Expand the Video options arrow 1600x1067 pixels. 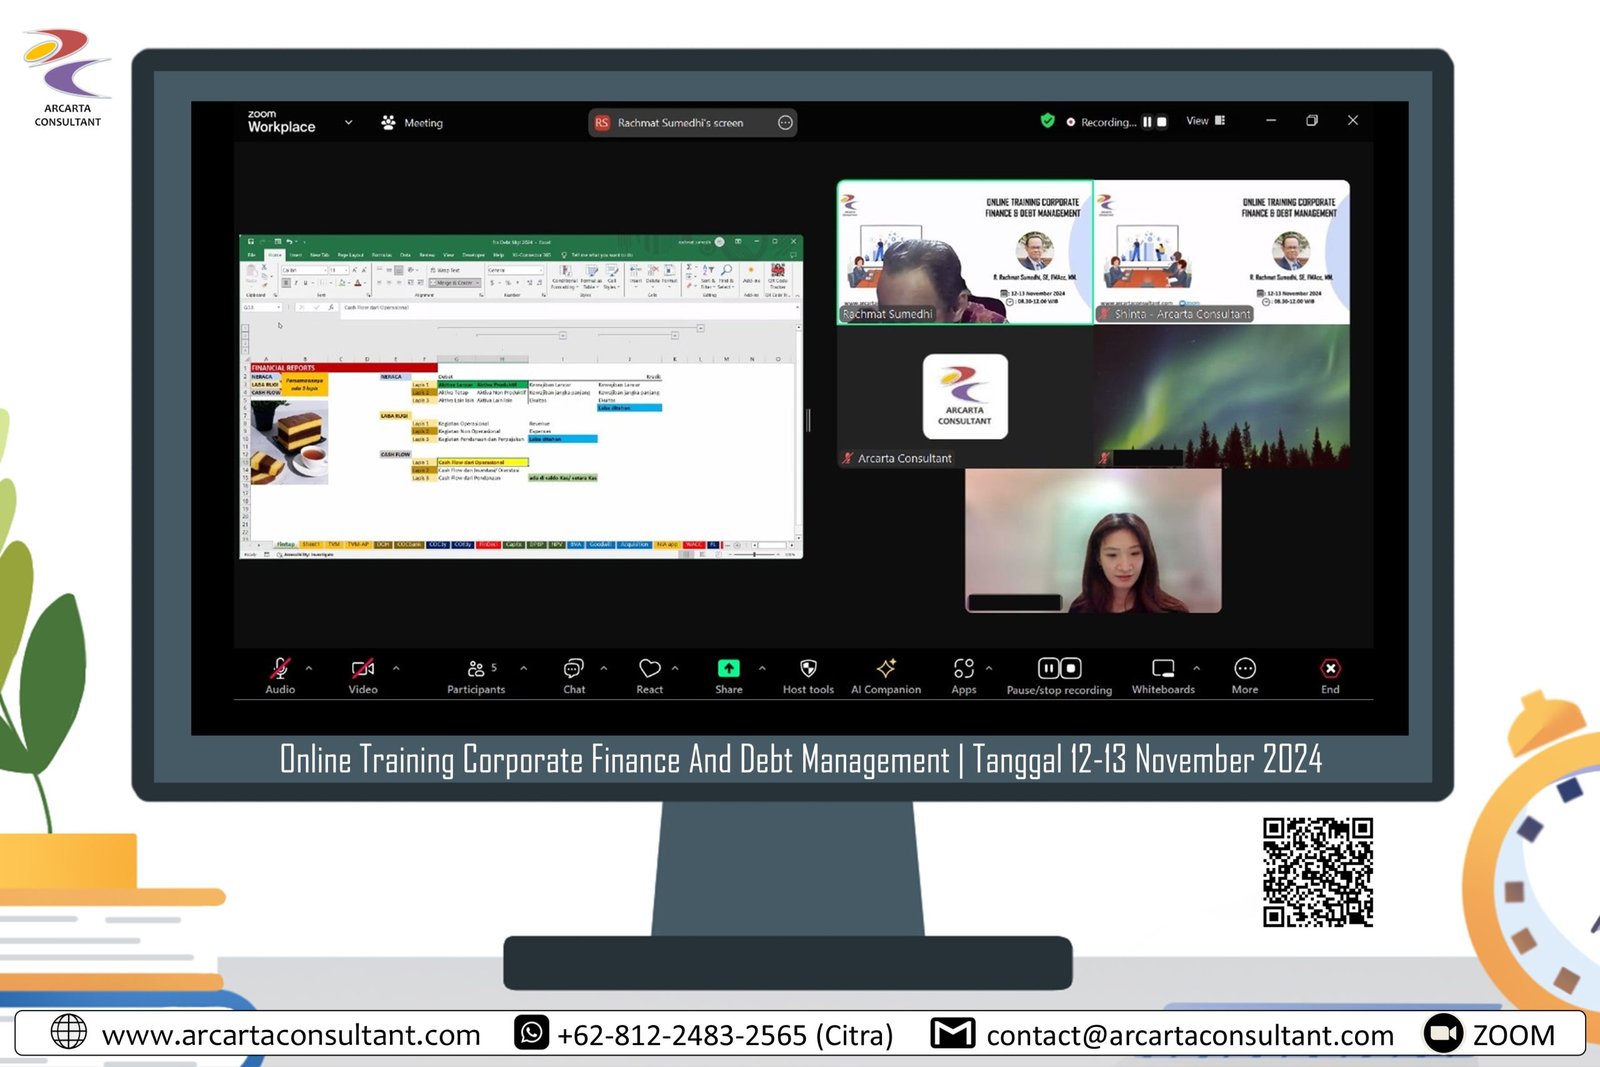coord(396,668)
